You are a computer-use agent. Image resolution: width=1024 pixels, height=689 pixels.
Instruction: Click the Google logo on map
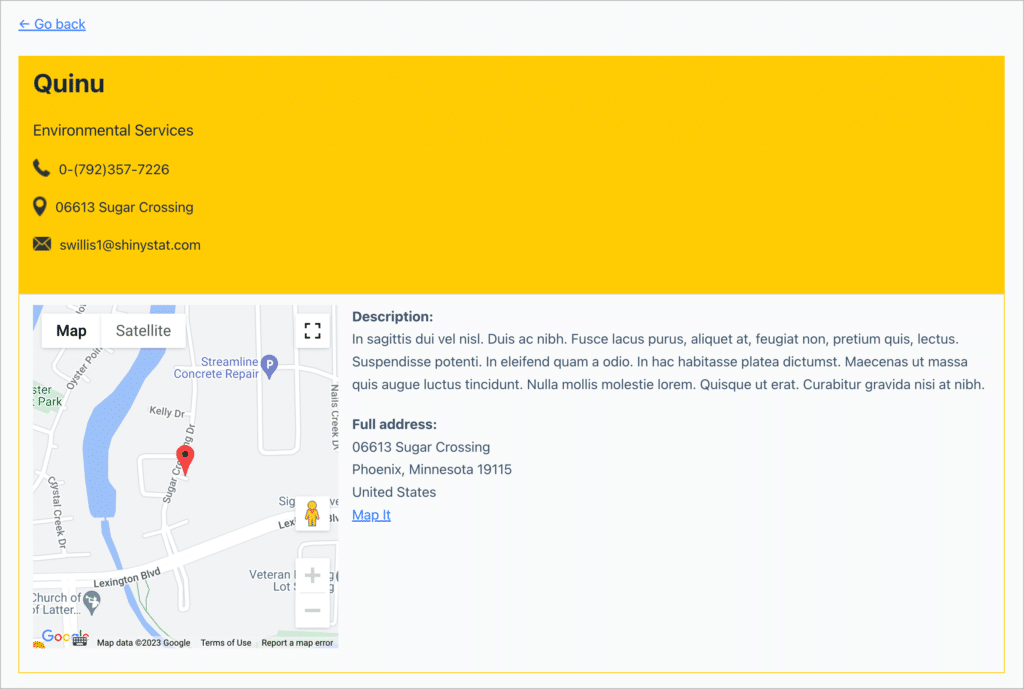pos(65,636)
